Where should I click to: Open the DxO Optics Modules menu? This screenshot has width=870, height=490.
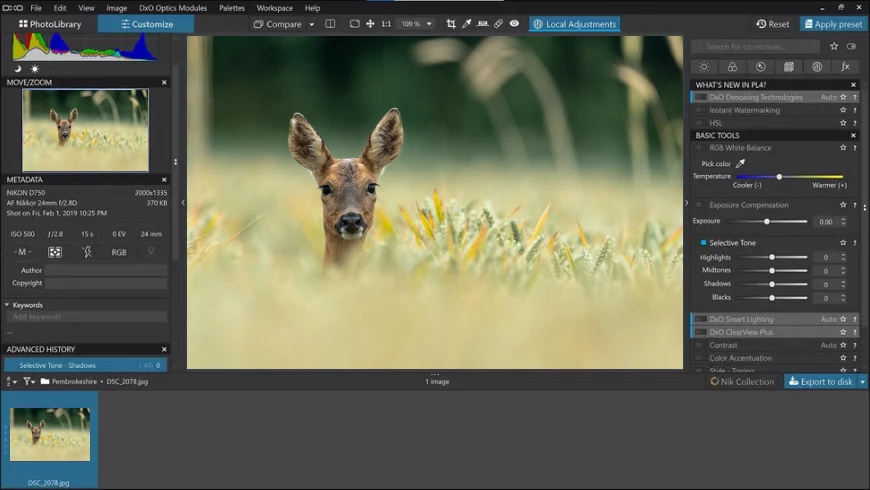pyautogui.click(x=173, y=8)
